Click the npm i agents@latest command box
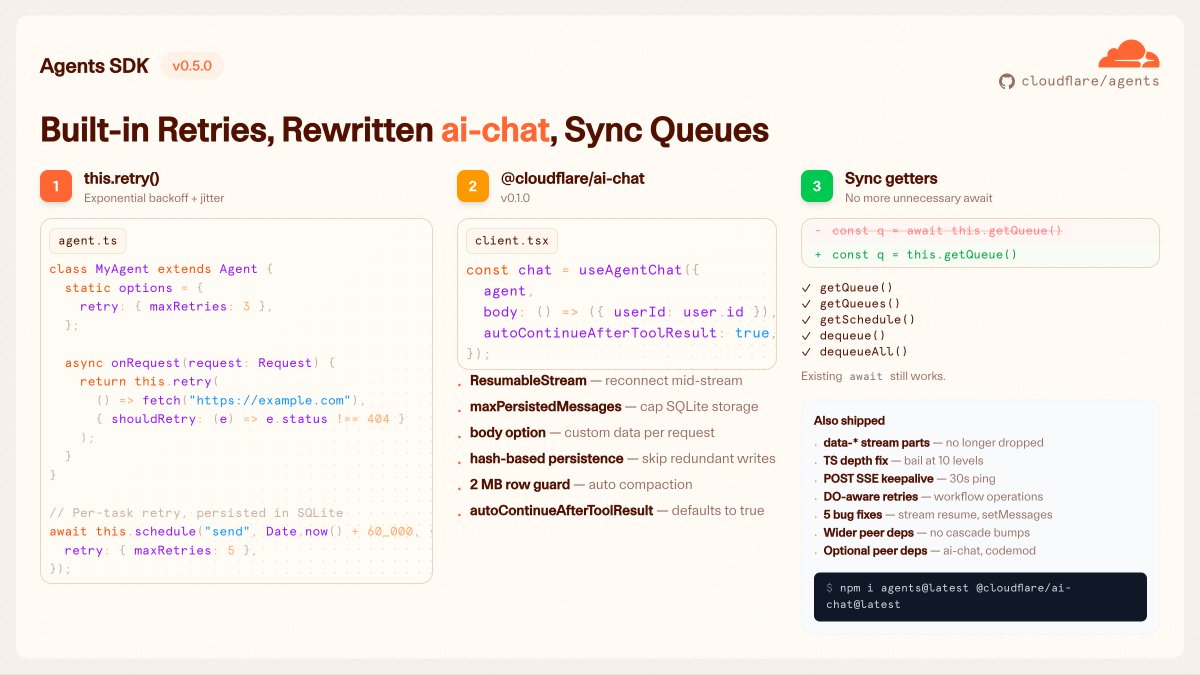Viewport: 1200px width, 675px height. click(x=980, y=597)
